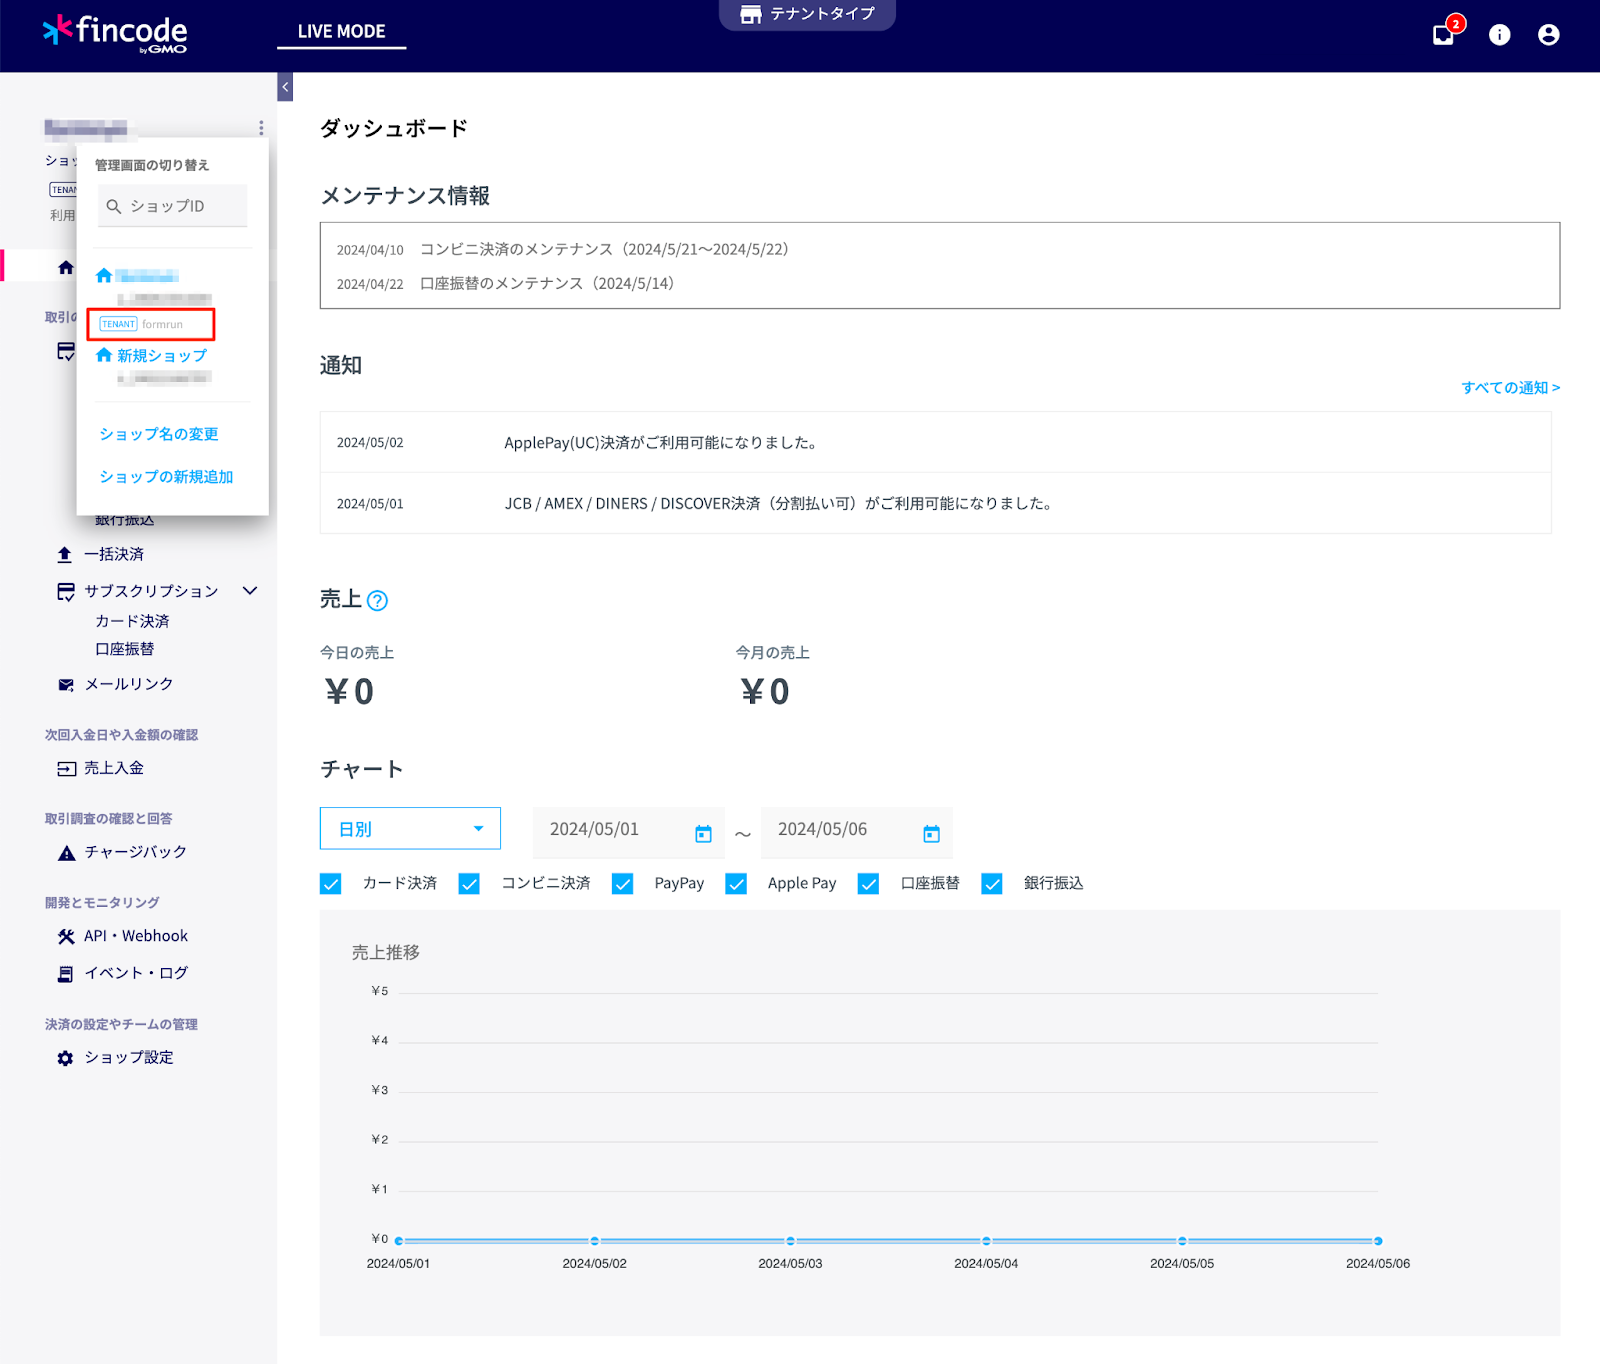Click the sales help question mark icon
Image resolution: width=1600 pixels, height=1364 pixels.
377,601
